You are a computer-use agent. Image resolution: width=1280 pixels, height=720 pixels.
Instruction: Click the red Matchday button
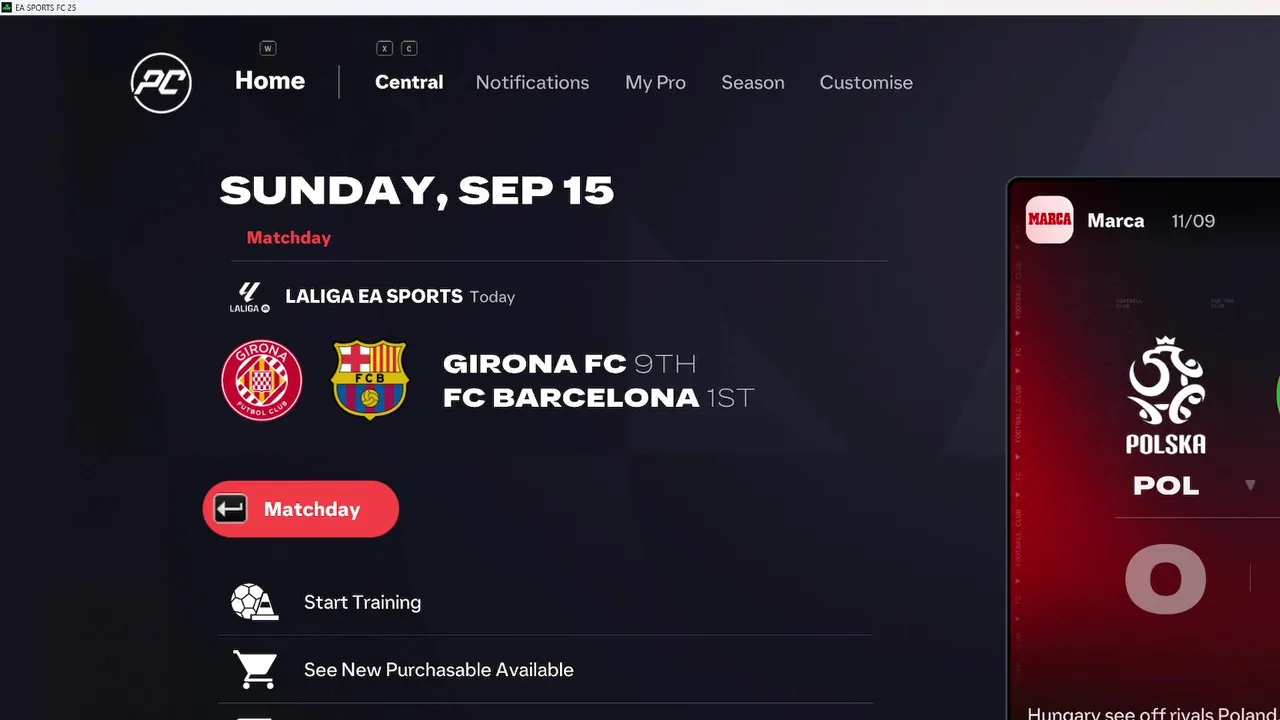pyautogui.click(x=301, y=509)
